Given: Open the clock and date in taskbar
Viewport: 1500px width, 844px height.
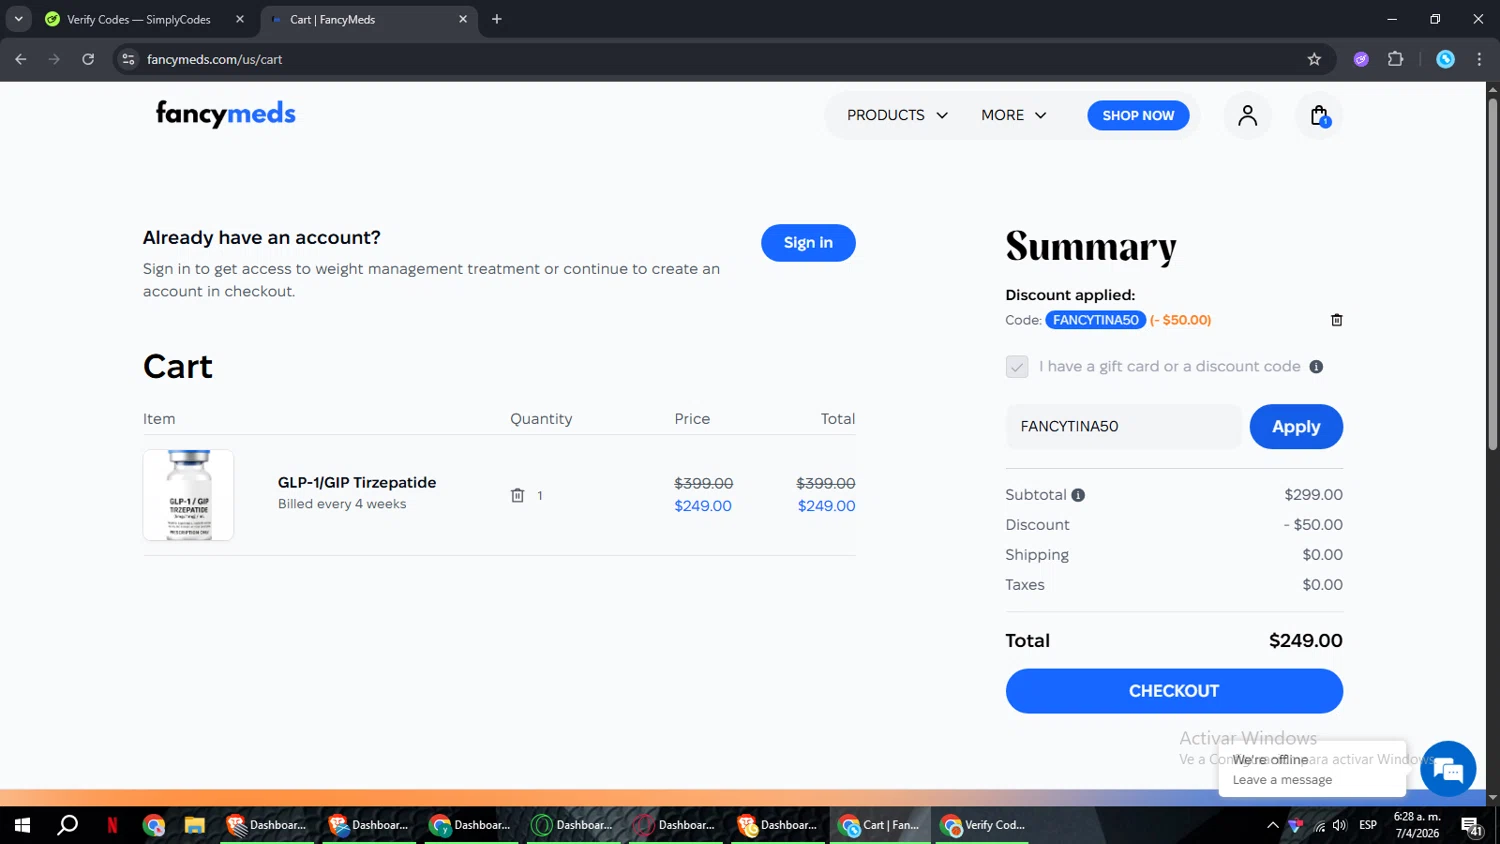Looking at the screenshot, I should [x=1417, y=825].
